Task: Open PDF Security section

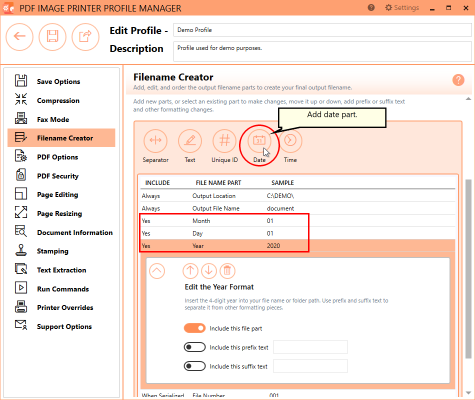Action: click(62, 176)
